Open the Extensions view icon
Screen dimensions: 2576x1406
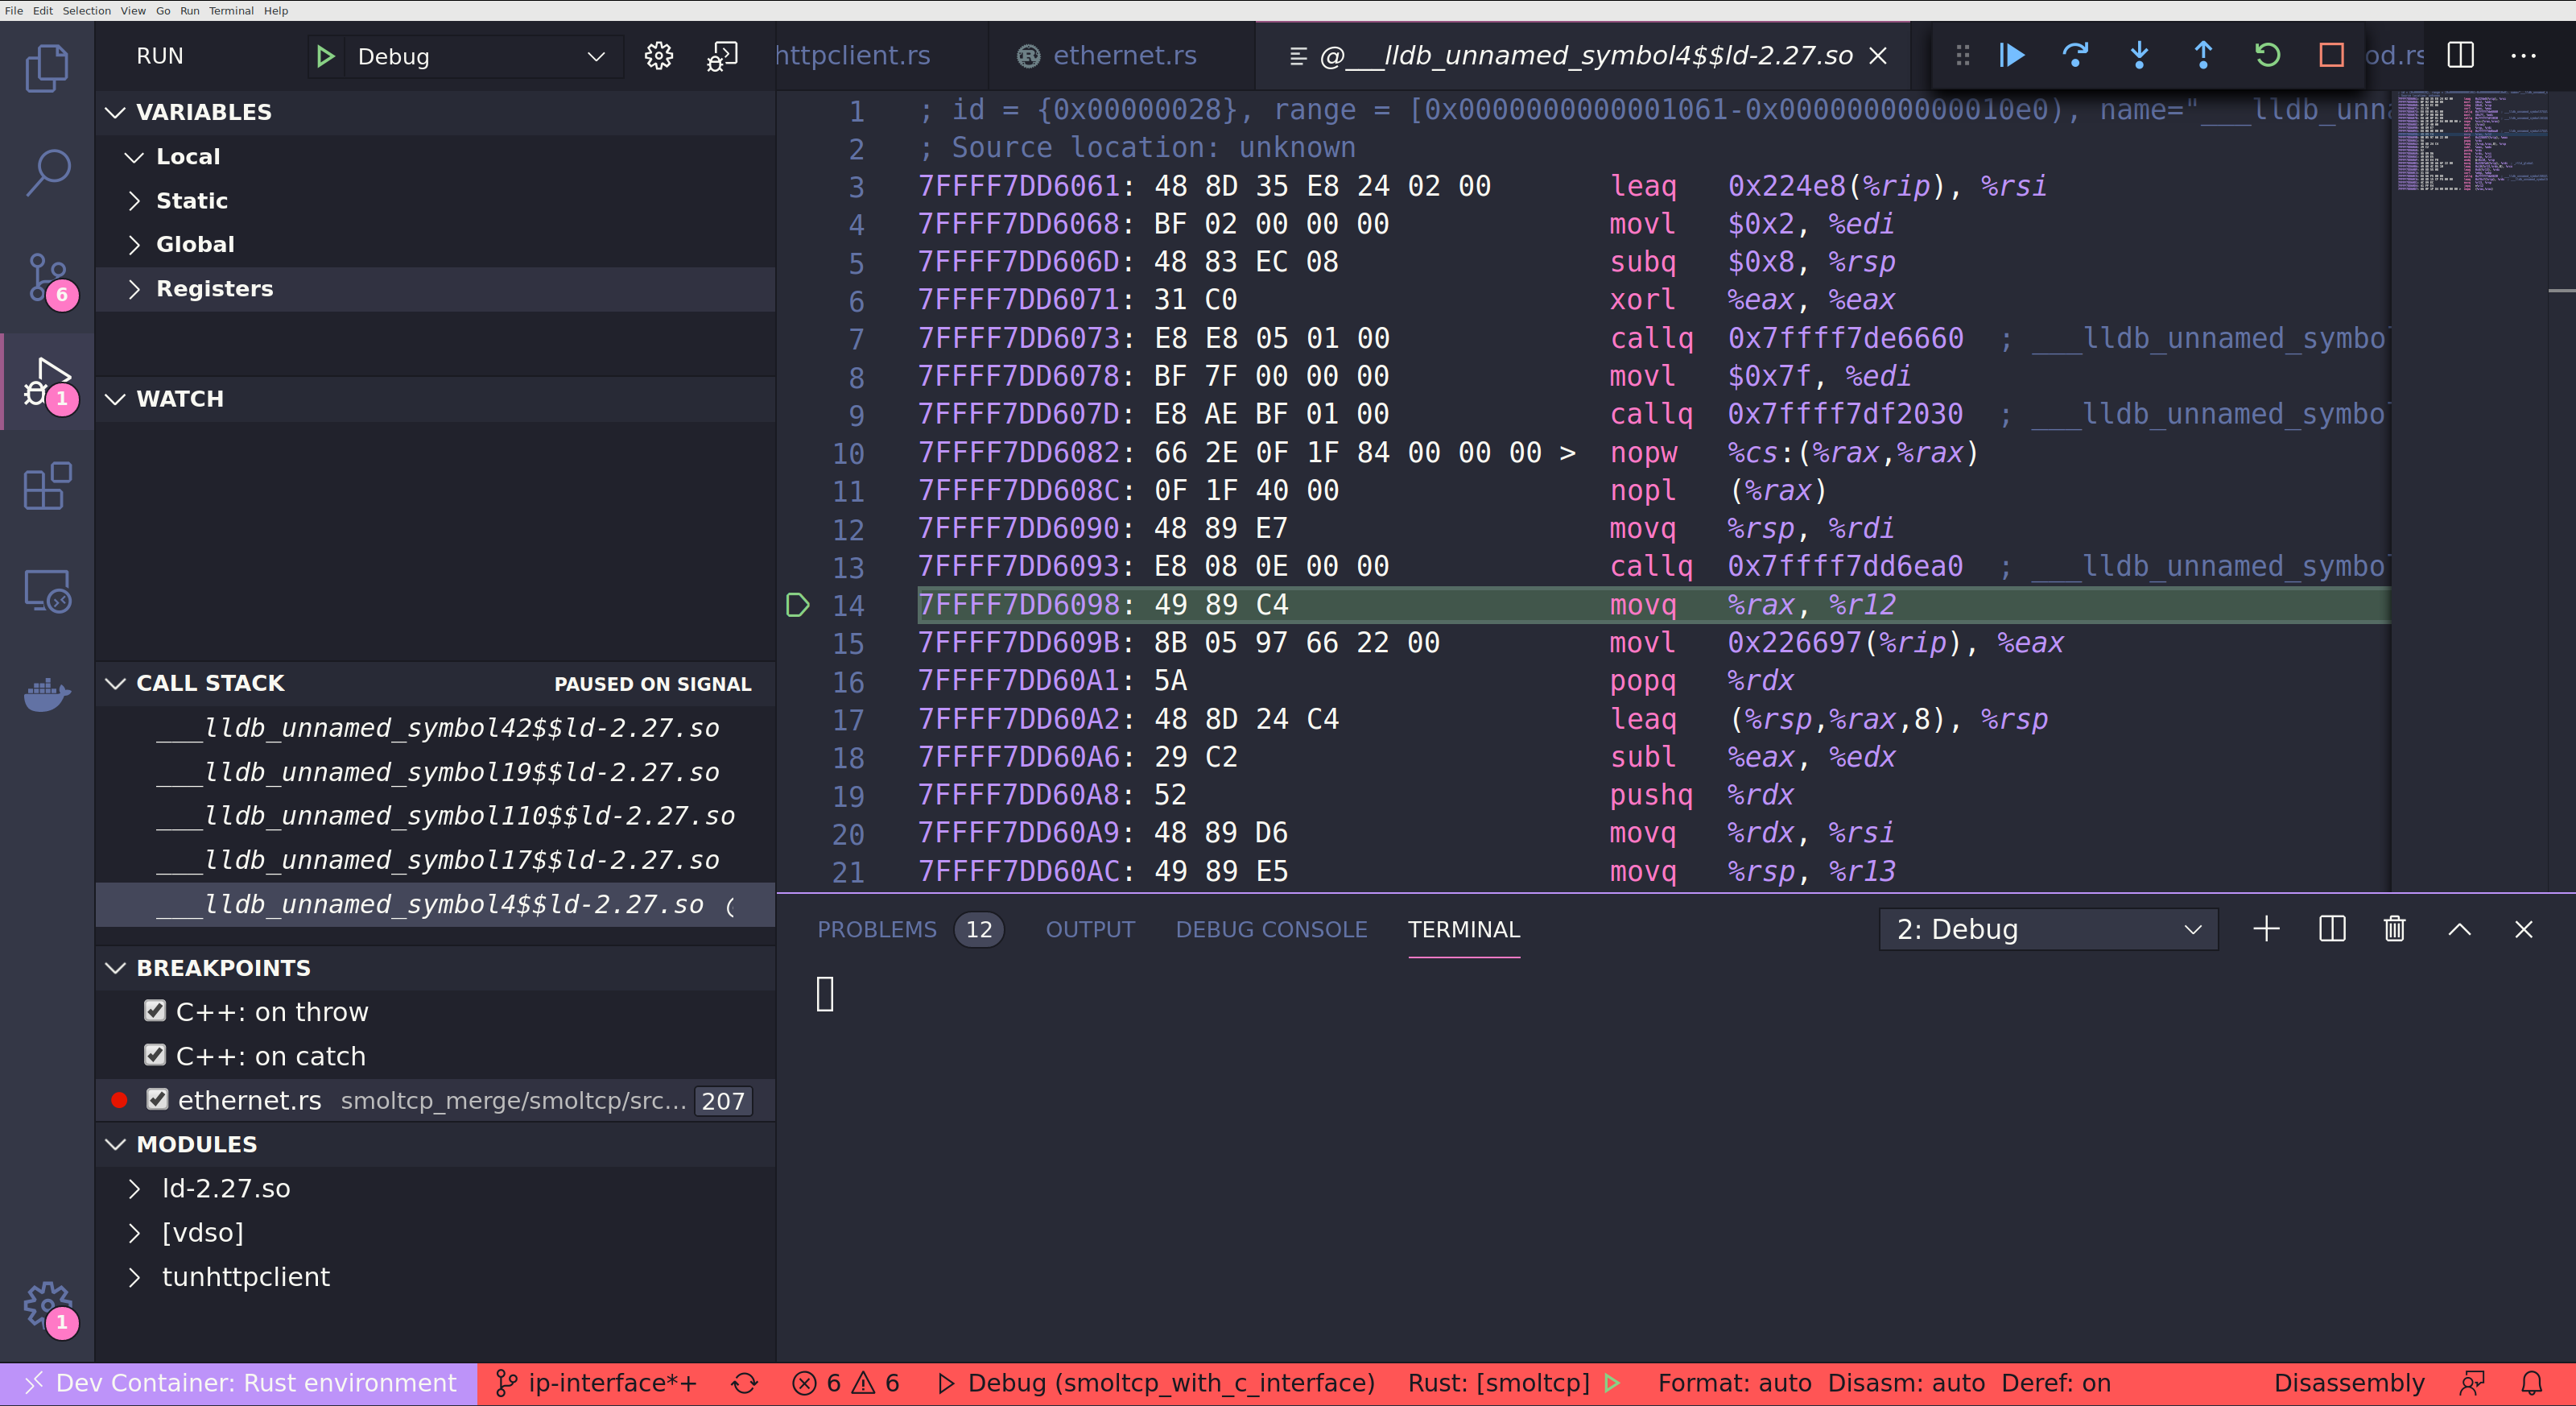click(47, 487)
